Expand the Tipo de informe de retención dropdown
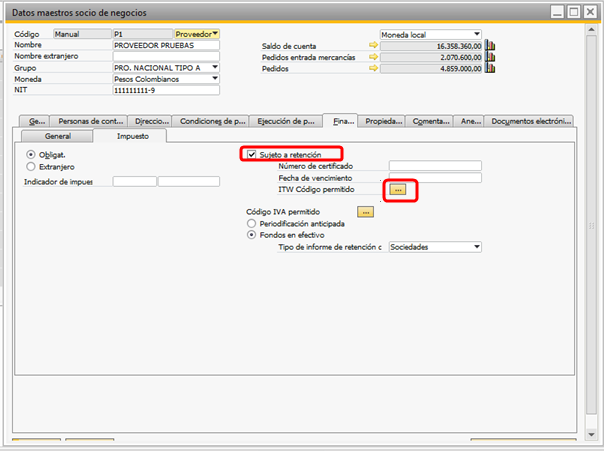606x453 pixels. 477,246
